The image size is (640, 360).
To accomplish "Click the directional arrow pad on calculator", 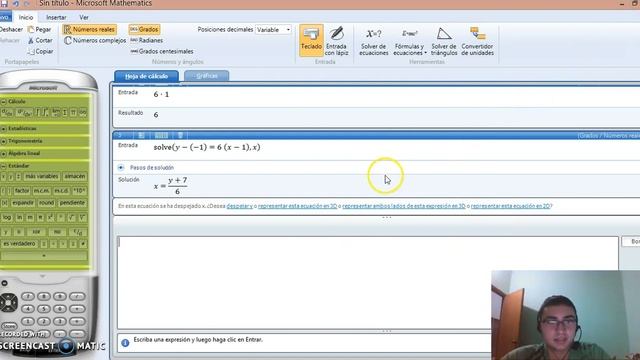I will [8, 302].
